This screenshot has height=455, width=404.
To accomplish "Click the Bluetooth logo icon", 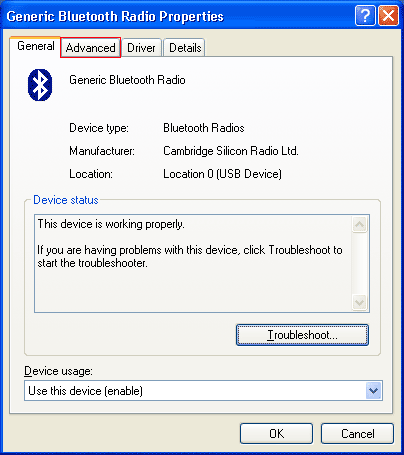I will 40,85.
